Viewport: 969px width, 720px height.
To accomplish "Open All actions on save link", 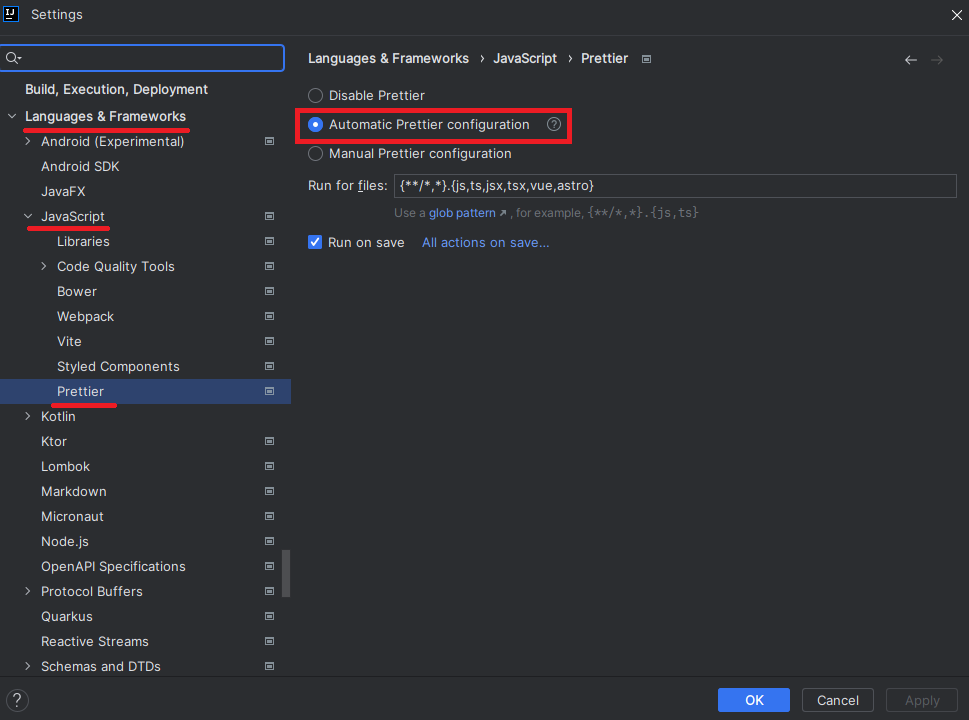I will pos(486,243).
